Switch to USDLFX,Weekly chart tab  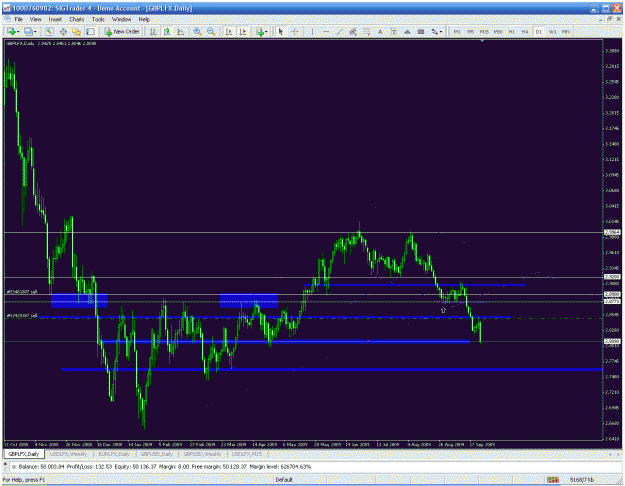click(68, 454)
